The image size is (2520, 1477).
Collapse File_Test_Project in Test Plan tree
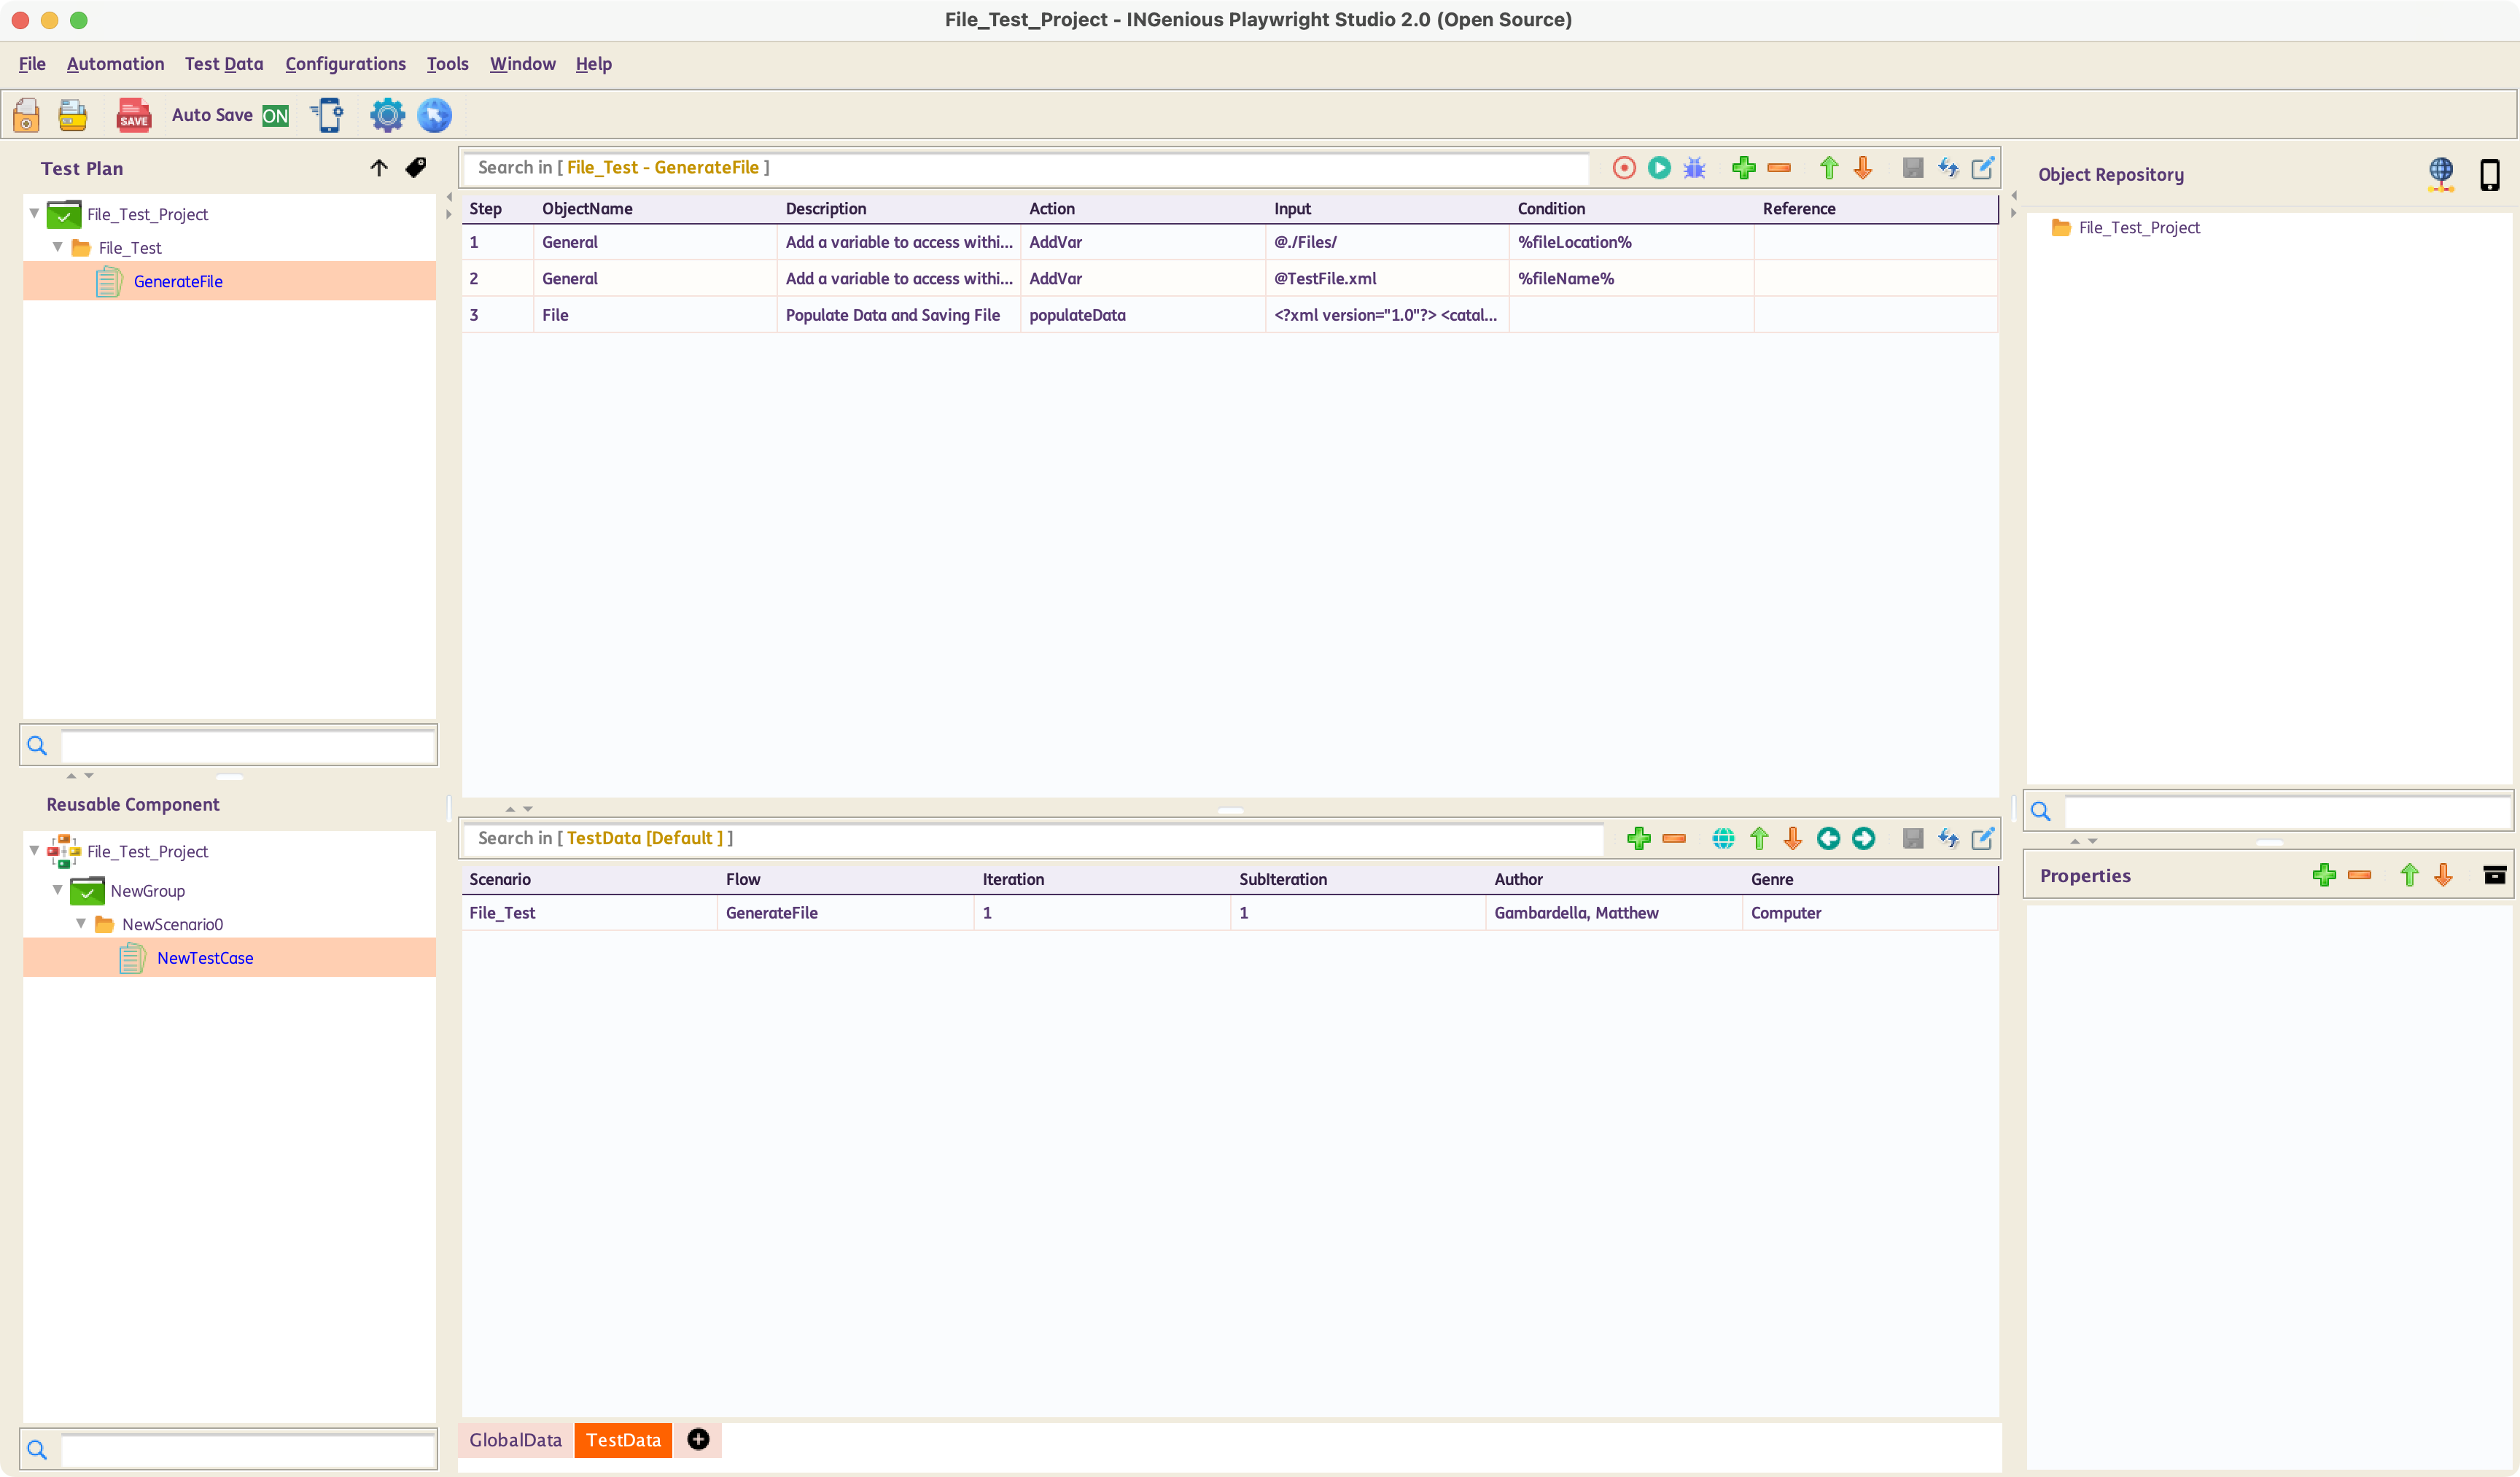click(x=34, y=213)
